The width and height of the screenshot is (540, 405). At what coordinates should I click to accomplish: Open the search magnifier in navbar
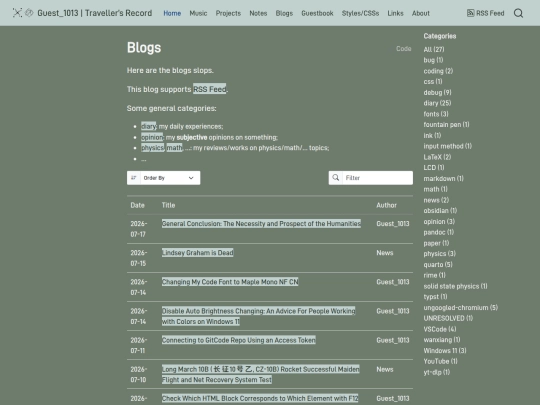tap(518, 13)
